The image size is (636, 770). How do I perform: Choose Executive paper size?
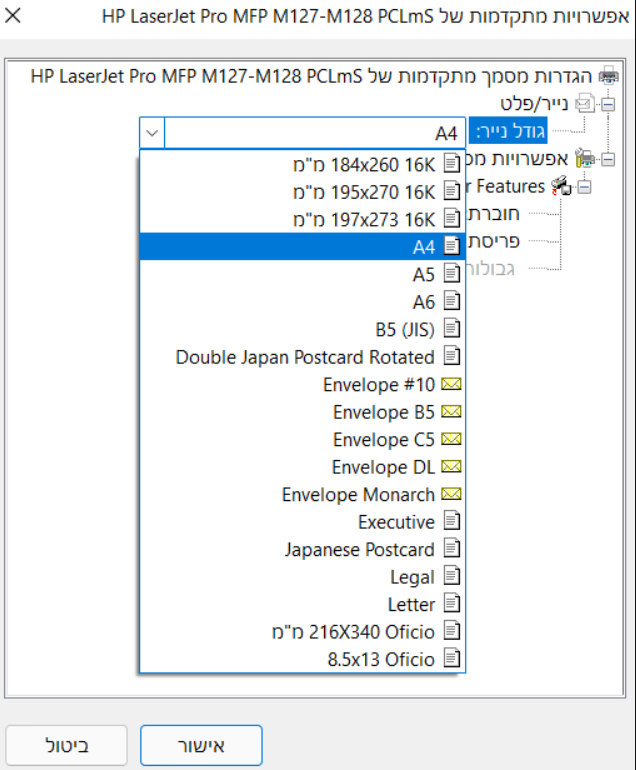(303, 522)
